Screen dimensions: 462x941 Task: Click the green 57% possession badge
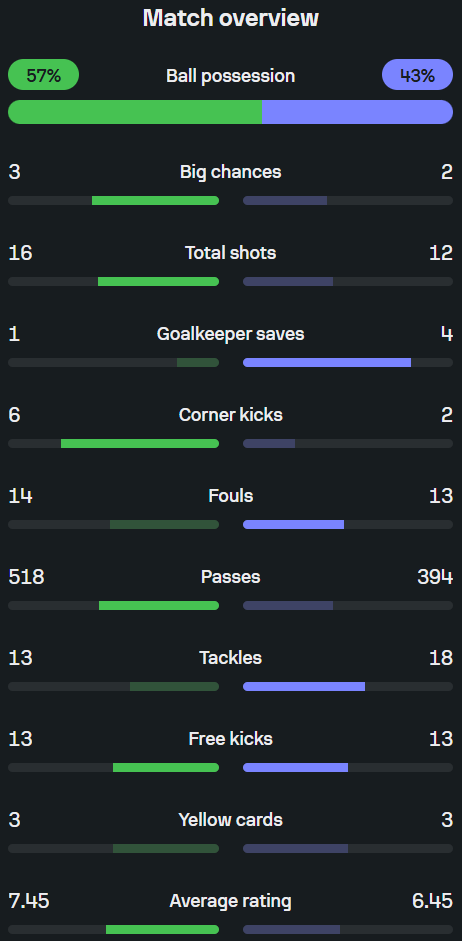tap(43, 75)
